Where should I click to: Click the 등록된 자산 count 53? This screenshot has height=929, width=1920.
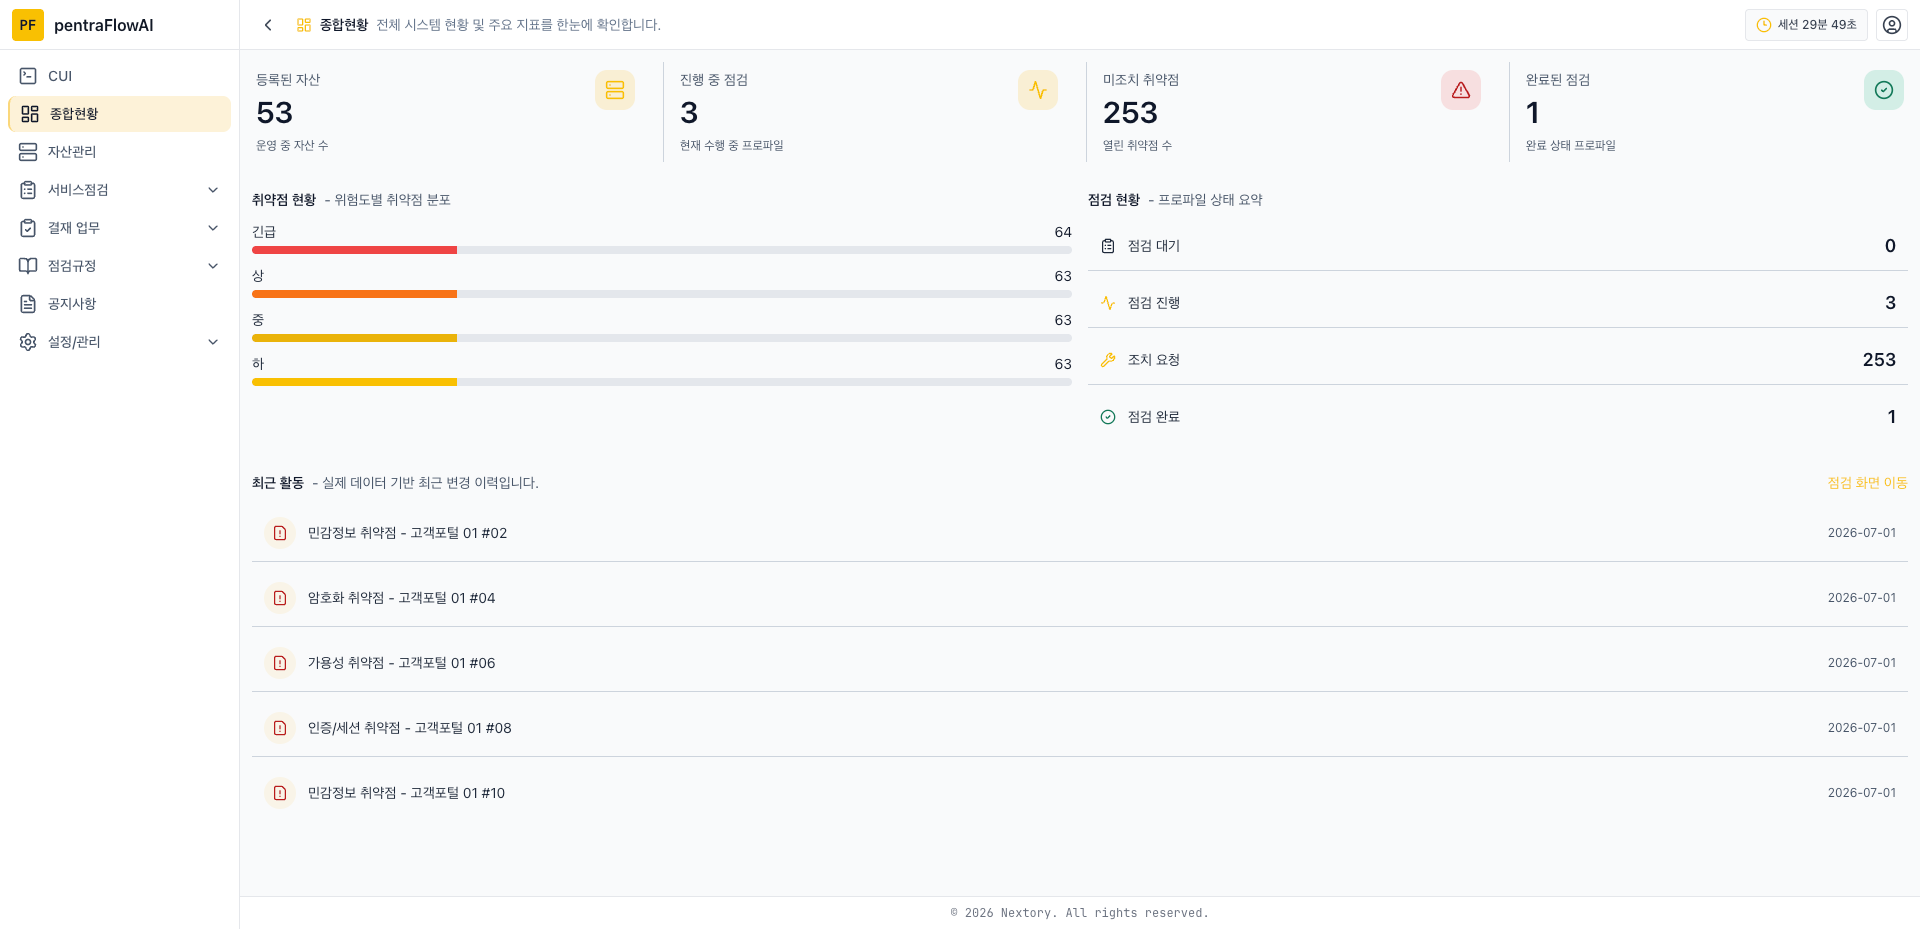tap(275, 113)
